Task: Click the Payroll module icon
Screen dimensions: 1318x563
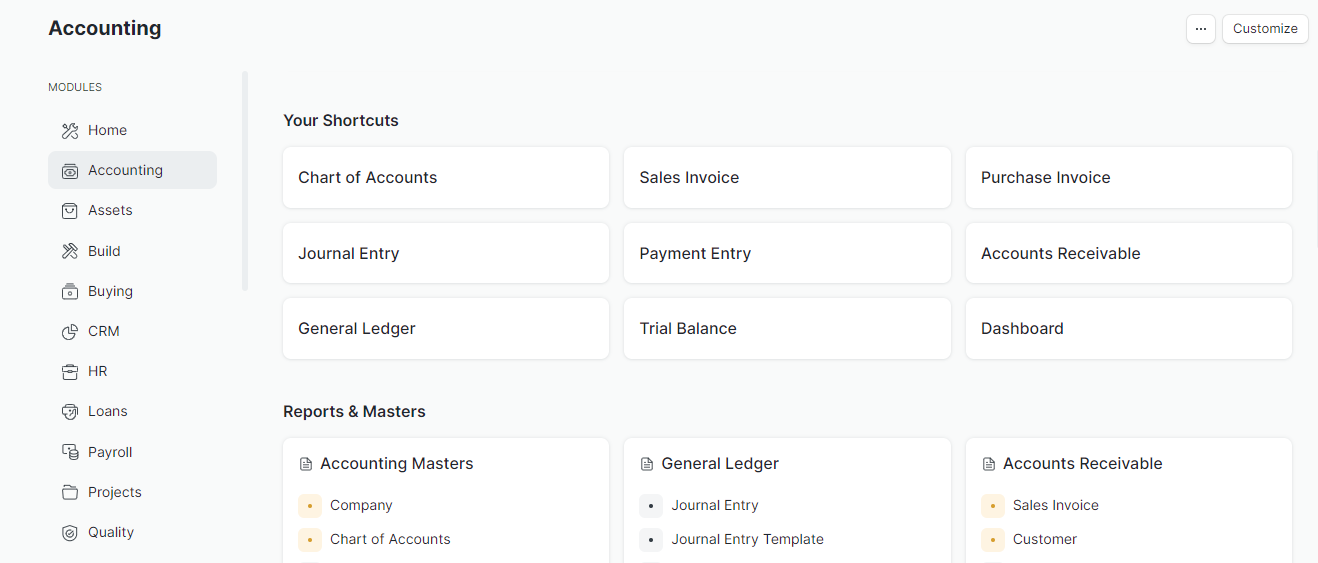Action: click(x=70, y=452)
